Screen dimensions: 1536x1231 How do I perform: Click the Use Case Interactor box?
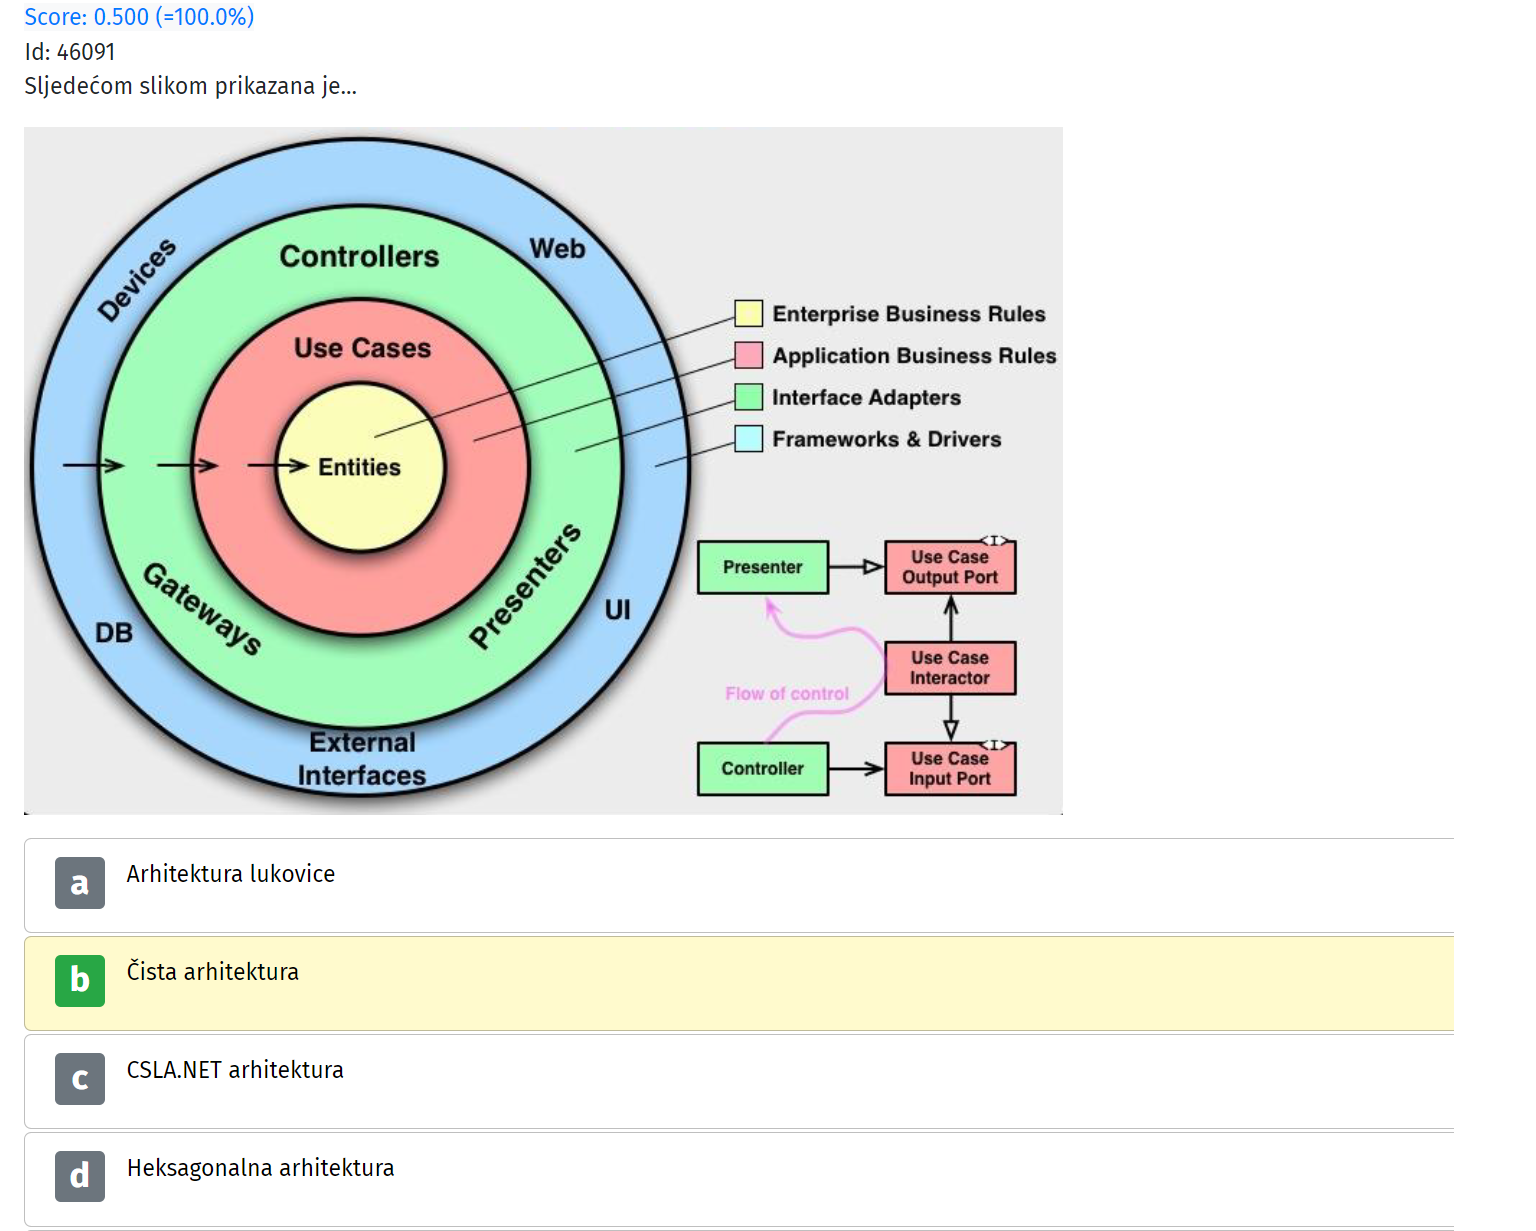tap(950, 668)
